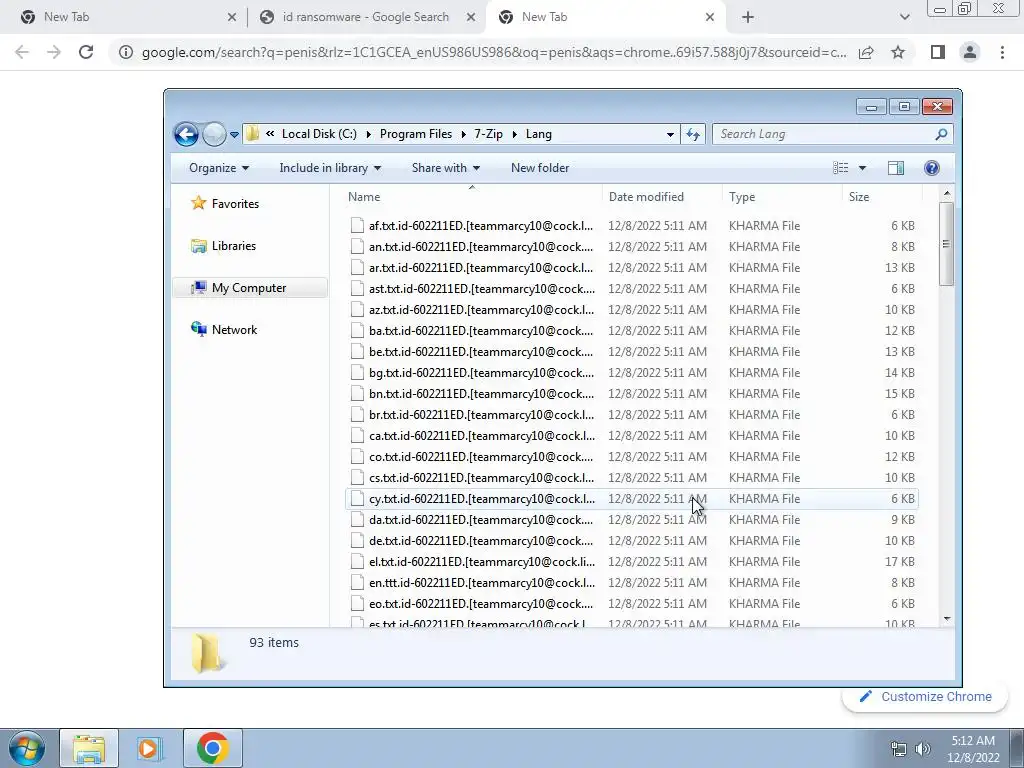Switch to id ransomware Google Search tab
This screenshot has width=1024, height=768.
[366, 17]
